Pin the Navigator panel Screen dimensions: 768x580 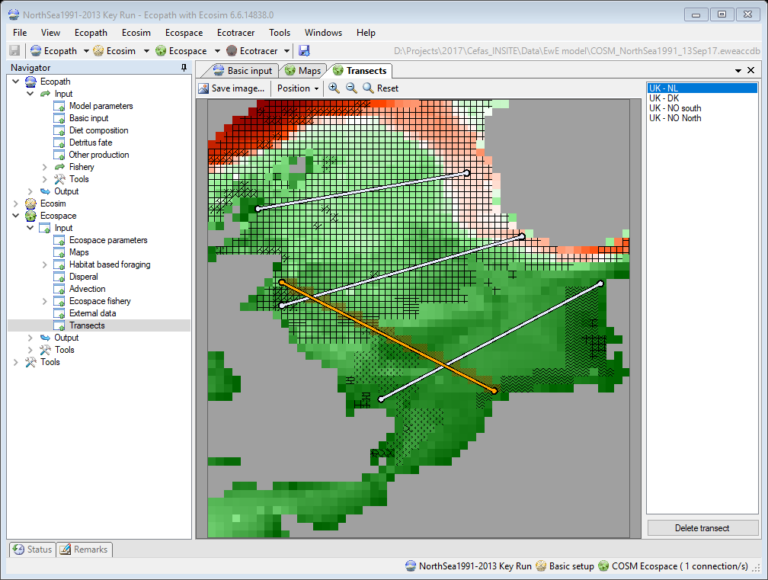pyautogui.click(x=183, y=67)
